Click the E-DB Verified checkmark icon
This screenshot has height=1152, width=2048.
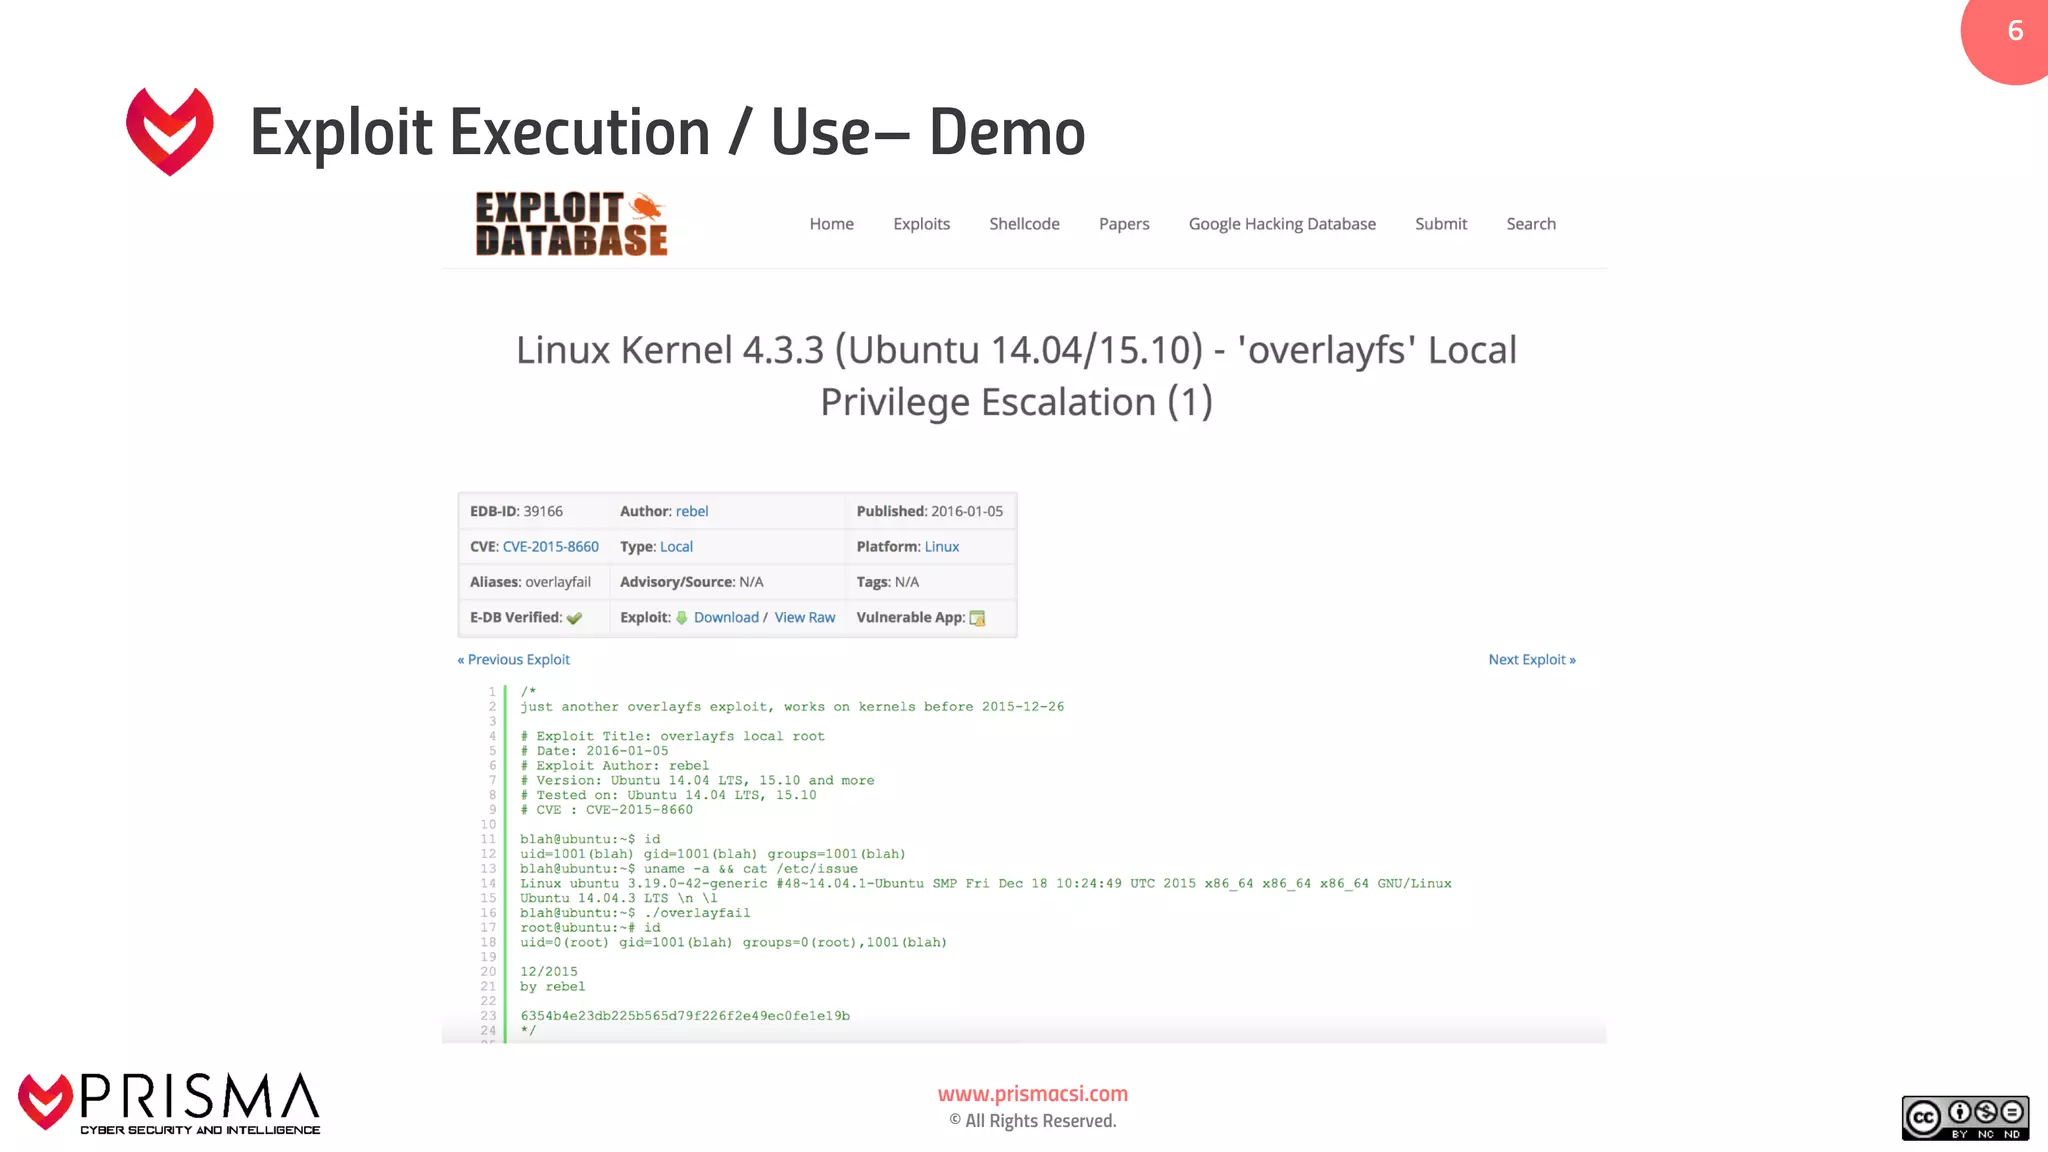coord(574,618)
